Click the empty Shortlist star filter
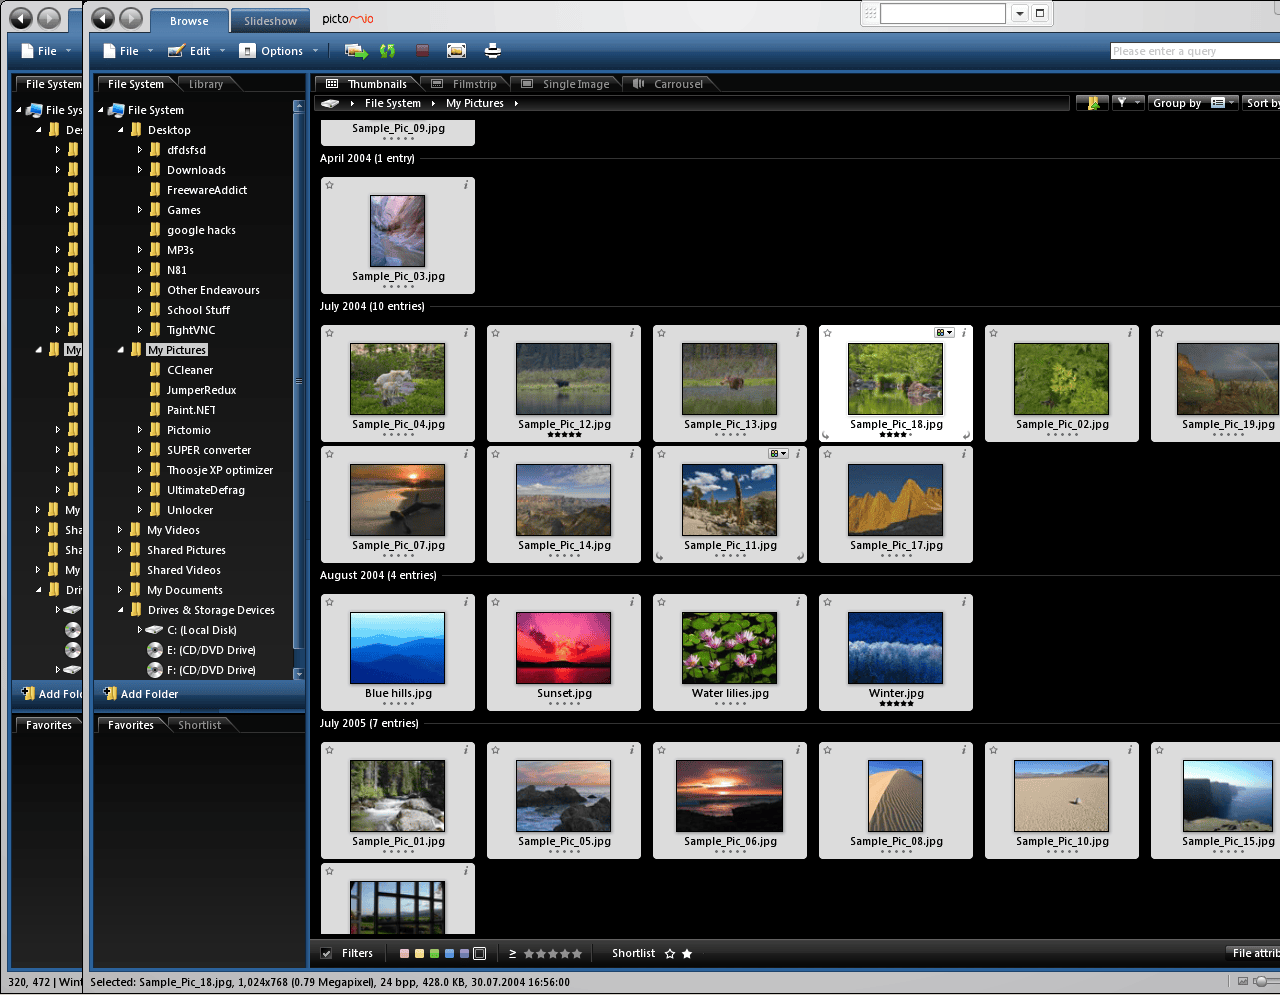Screen dimensions: 1280x996 (x=670, y=954)
